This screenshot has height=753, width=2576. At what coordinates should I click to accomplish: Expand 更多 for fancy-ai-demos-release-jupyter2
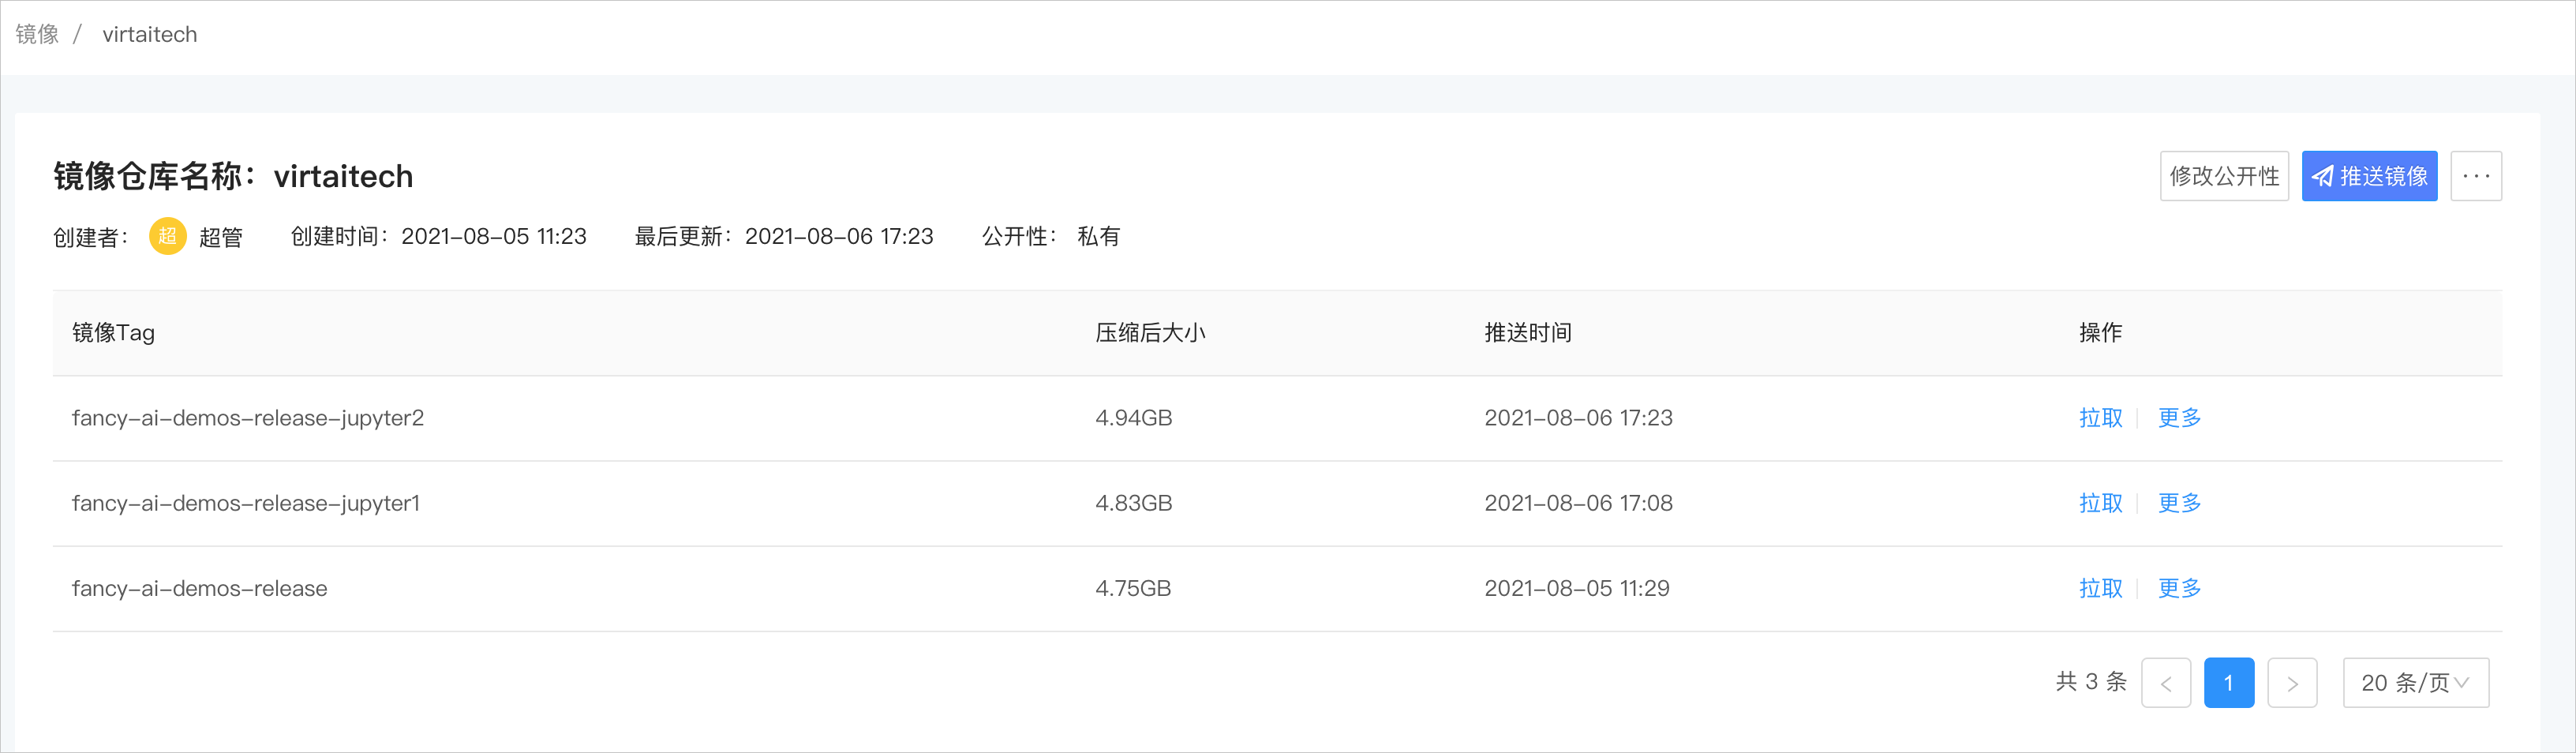click(x=2179, y=418)
